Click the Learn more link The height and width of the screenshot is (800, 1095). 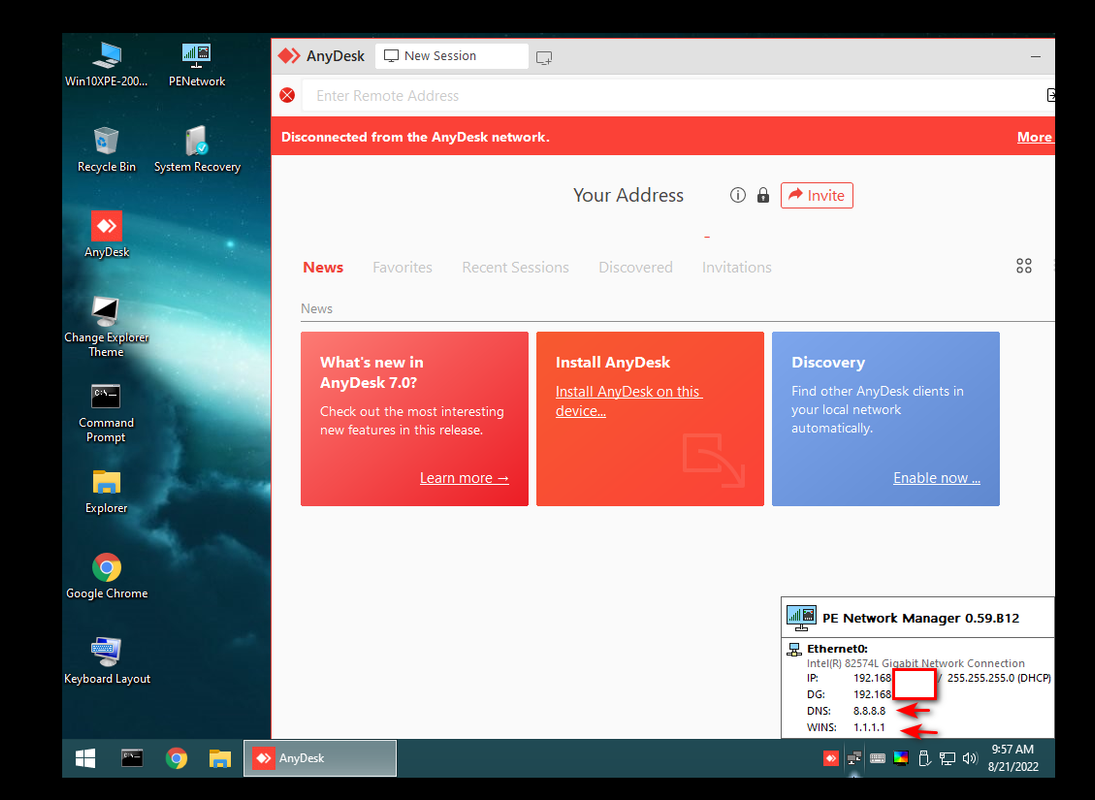pyautogui.click(x=464, y=478)
